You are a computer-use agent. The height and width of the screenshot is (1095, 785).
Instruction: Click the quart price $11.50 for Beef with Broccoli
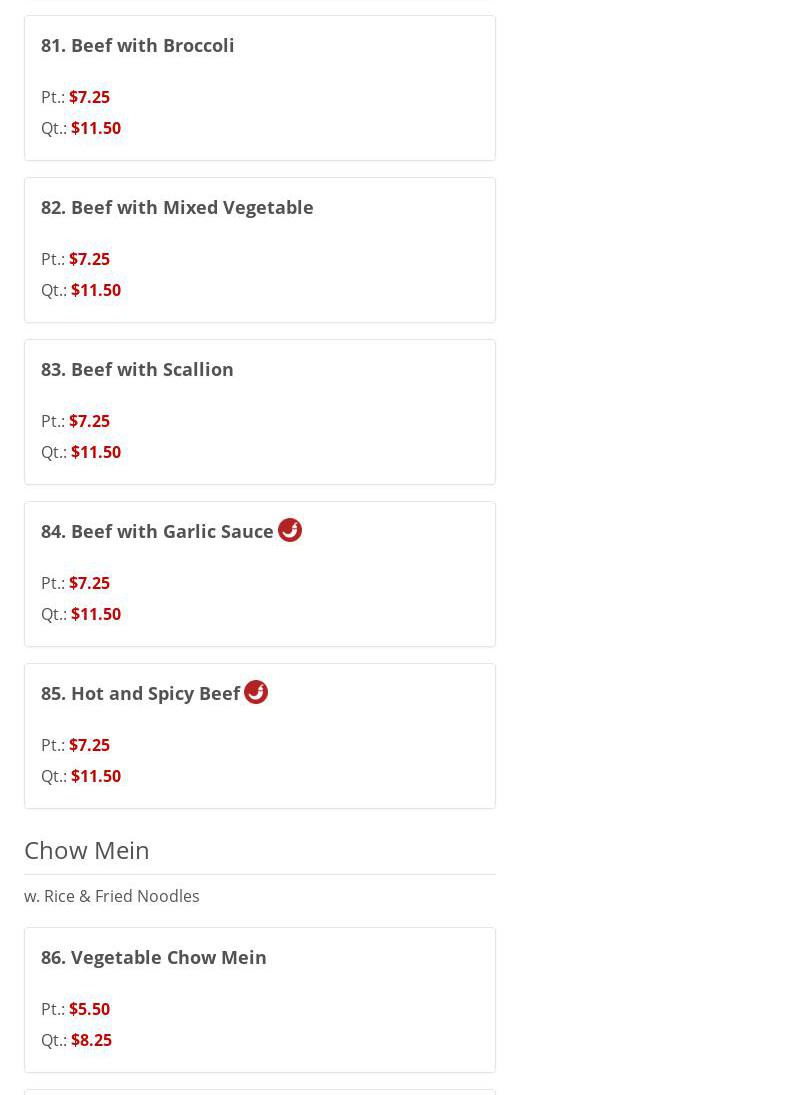(x=96, y=128)
